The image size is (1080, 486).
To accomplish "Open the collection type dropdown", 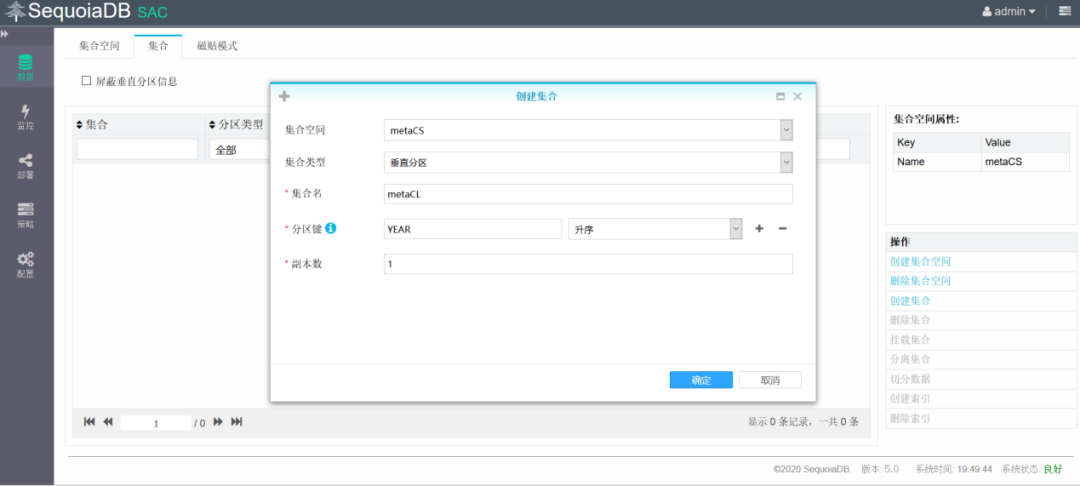I will (x=588, y=162).
